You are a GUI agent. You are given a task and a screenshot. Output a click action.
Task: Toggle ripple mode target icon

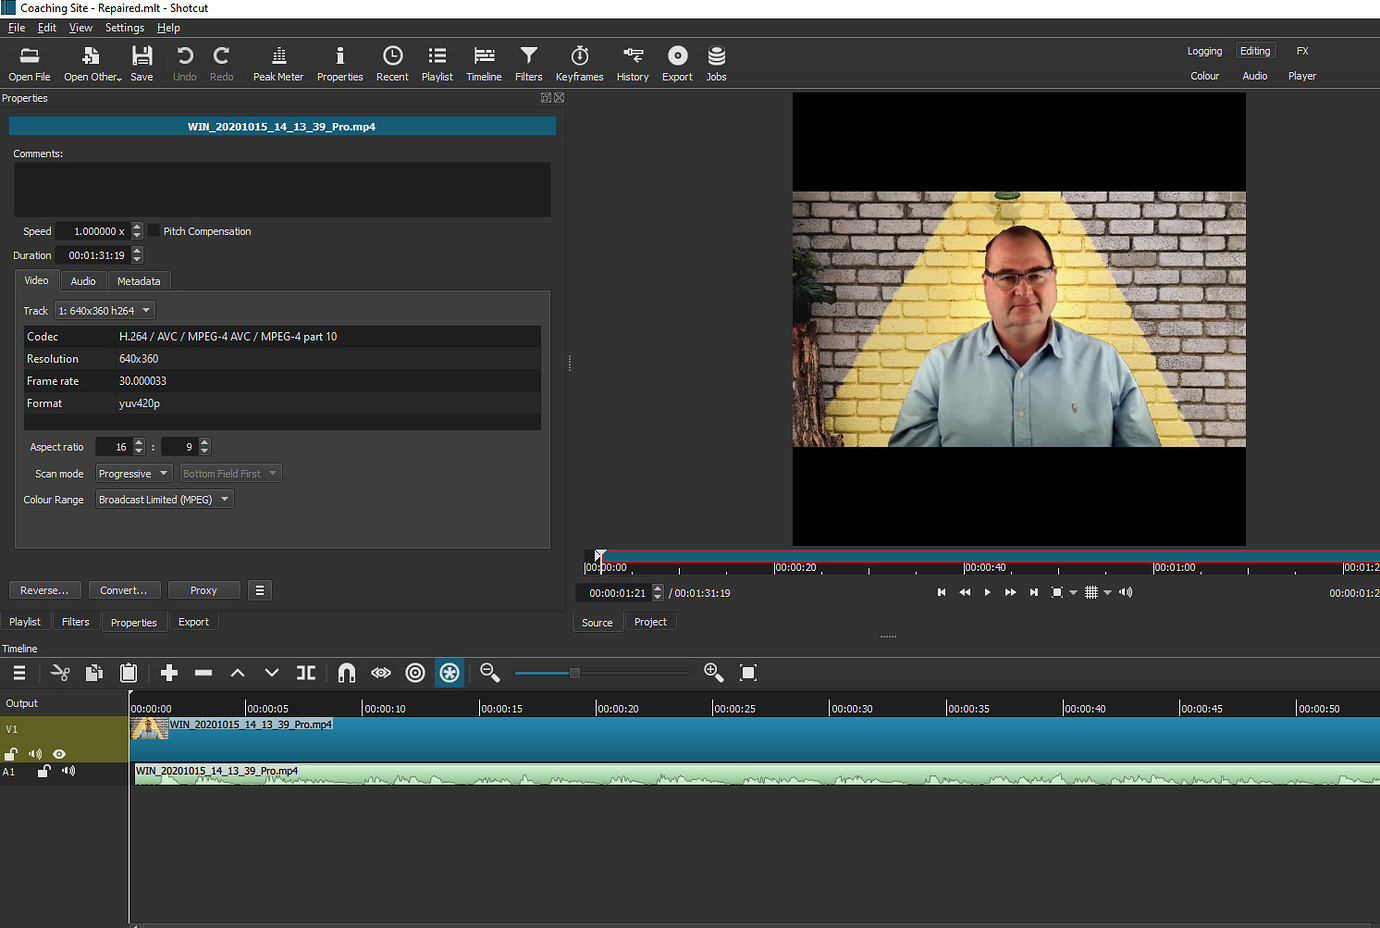coord(415,673)
